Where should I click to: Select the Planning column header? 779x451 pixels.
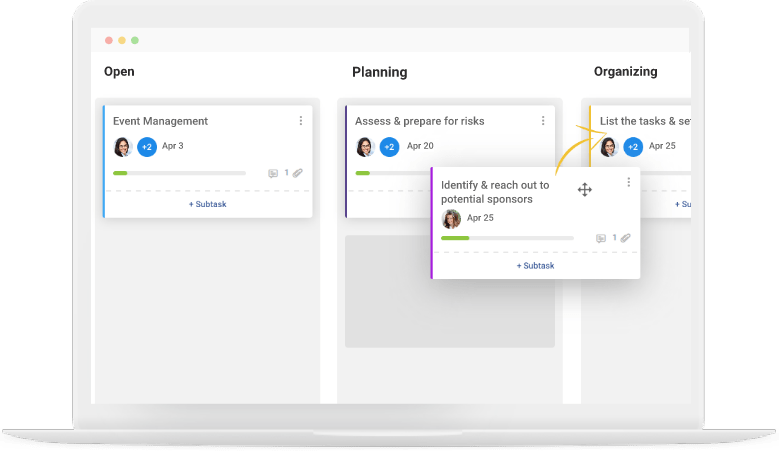pyautogui.click(x=379, y=72)
